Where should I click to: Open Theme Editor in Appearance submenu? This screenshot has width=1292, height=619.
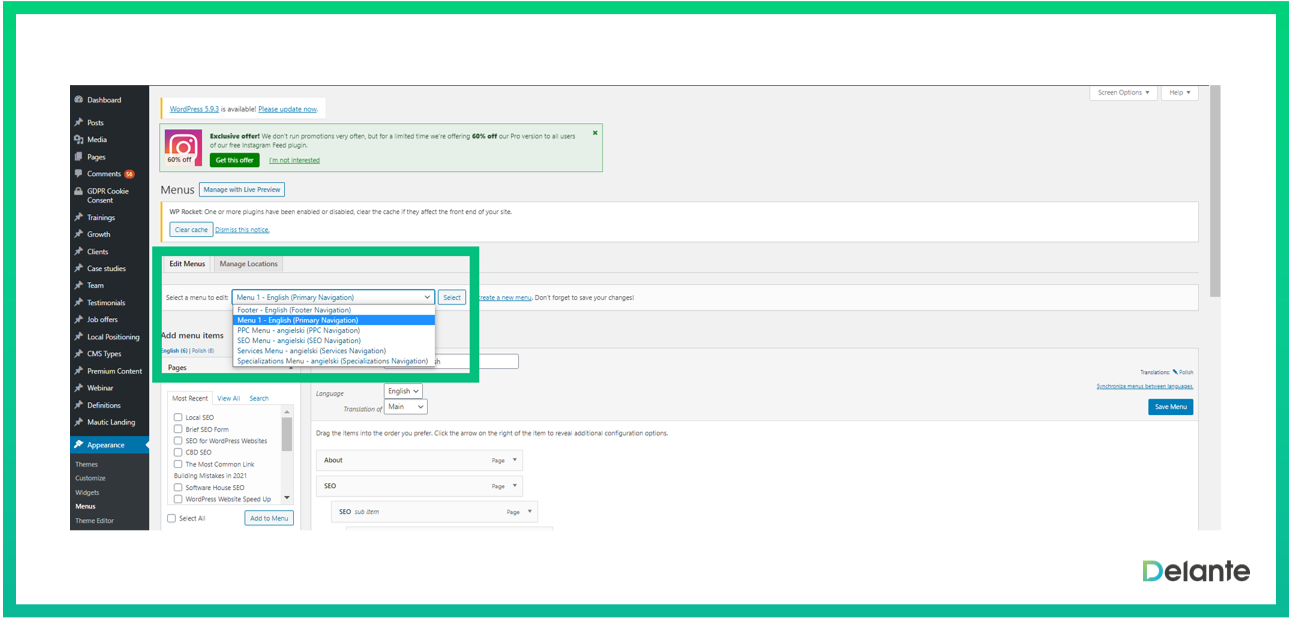(95, 521)
